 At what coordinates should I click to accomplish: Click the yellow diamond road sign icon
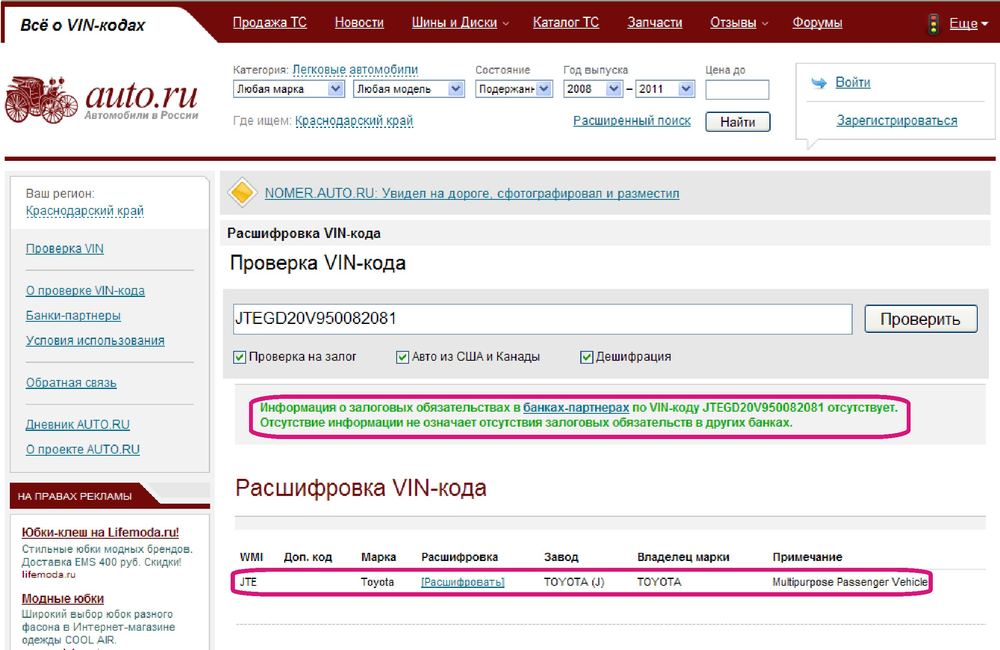click(242, 193)
